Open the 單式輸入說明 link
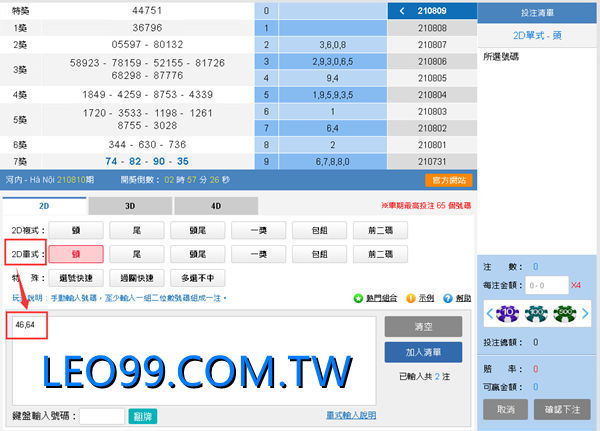600x431 pixels. [x=351, y=415]
